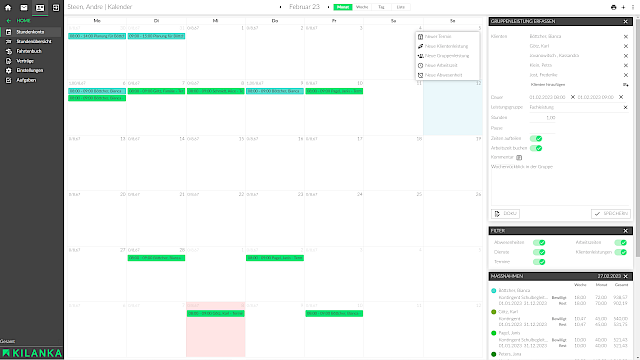Click Klienten hinzufügen field

pos(575,84)
